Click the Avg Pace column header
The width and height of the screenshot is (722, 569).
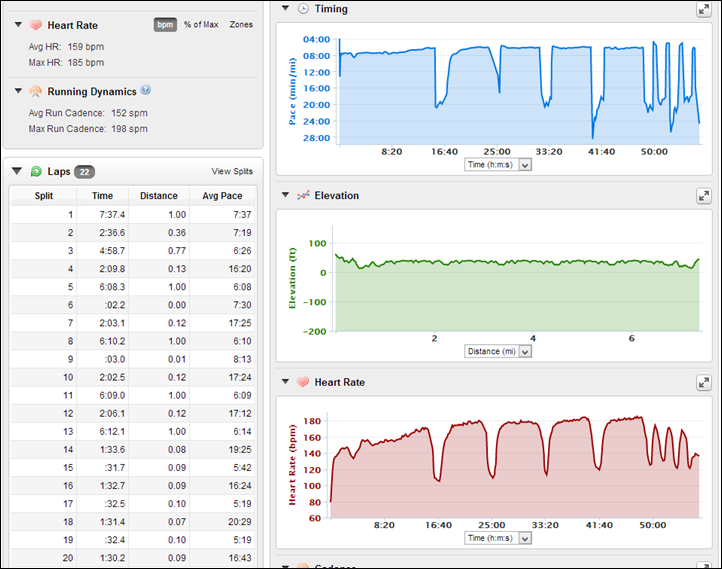coord(223,197)
